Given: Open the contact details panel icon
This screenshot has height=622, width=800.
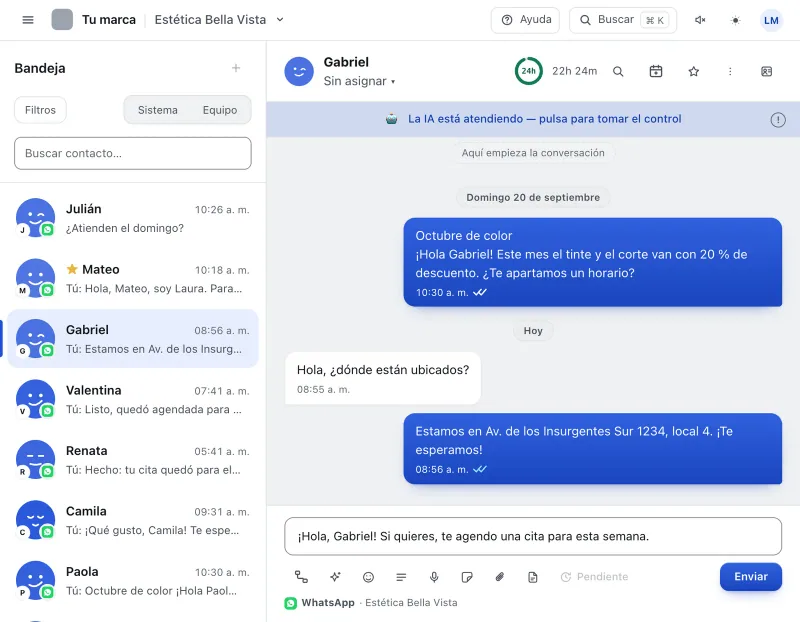Looking at the screenshot, I should (766, 71).
